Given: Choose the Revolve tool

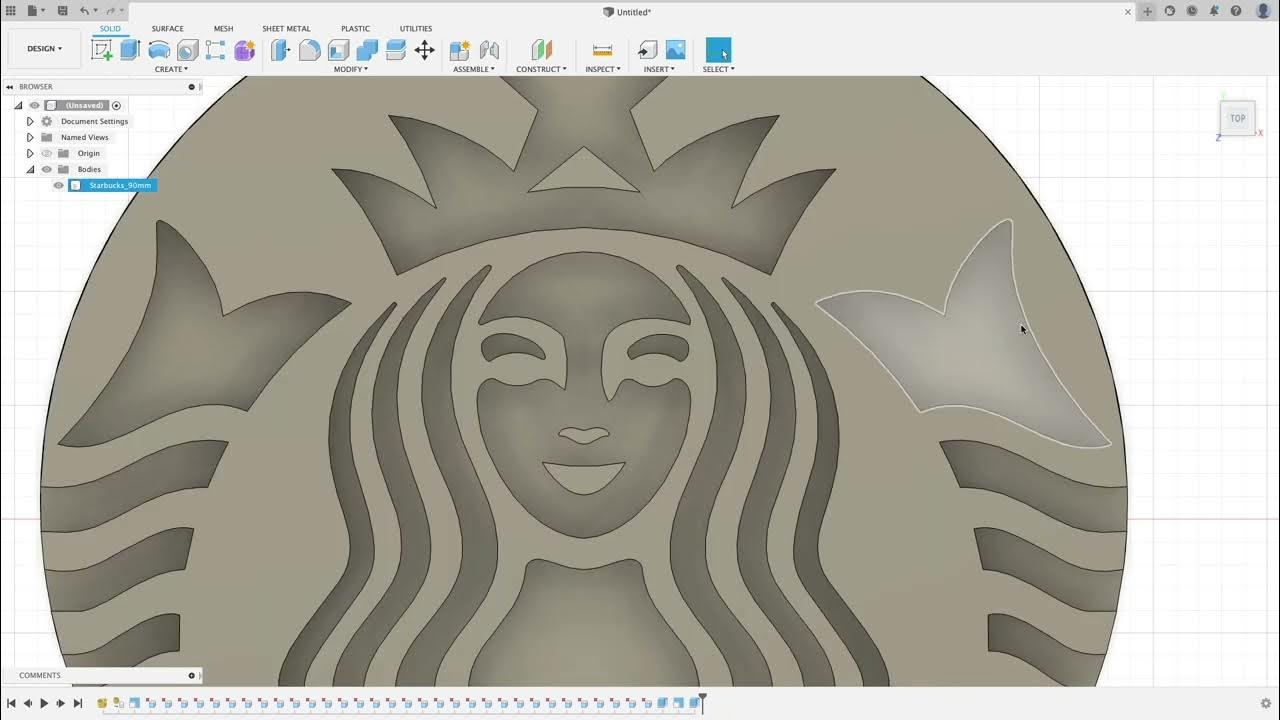Looking at the screenshot, I should pos(159,50).
